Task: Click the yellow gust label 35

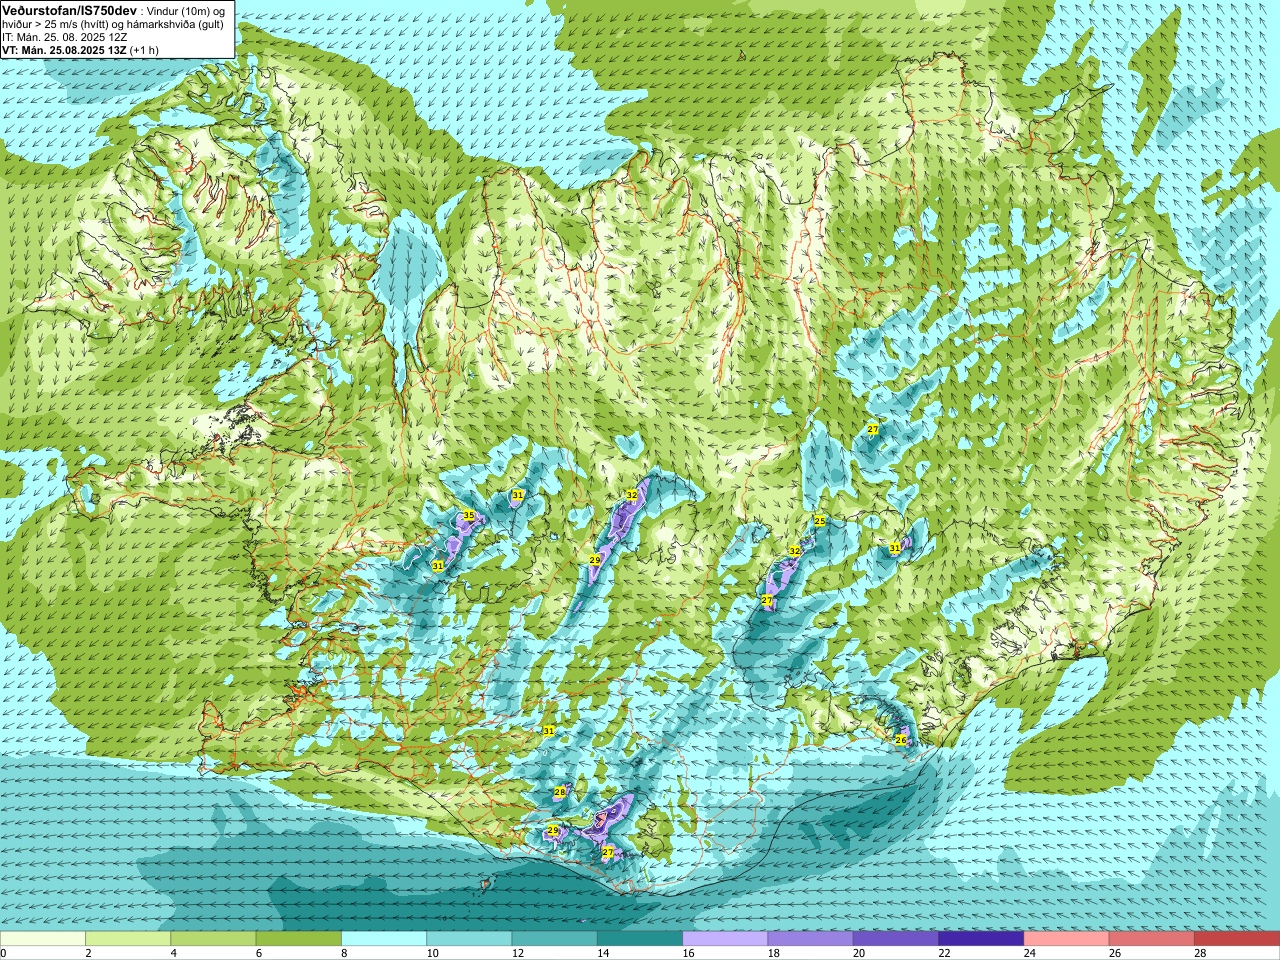Action: [468, 516]
